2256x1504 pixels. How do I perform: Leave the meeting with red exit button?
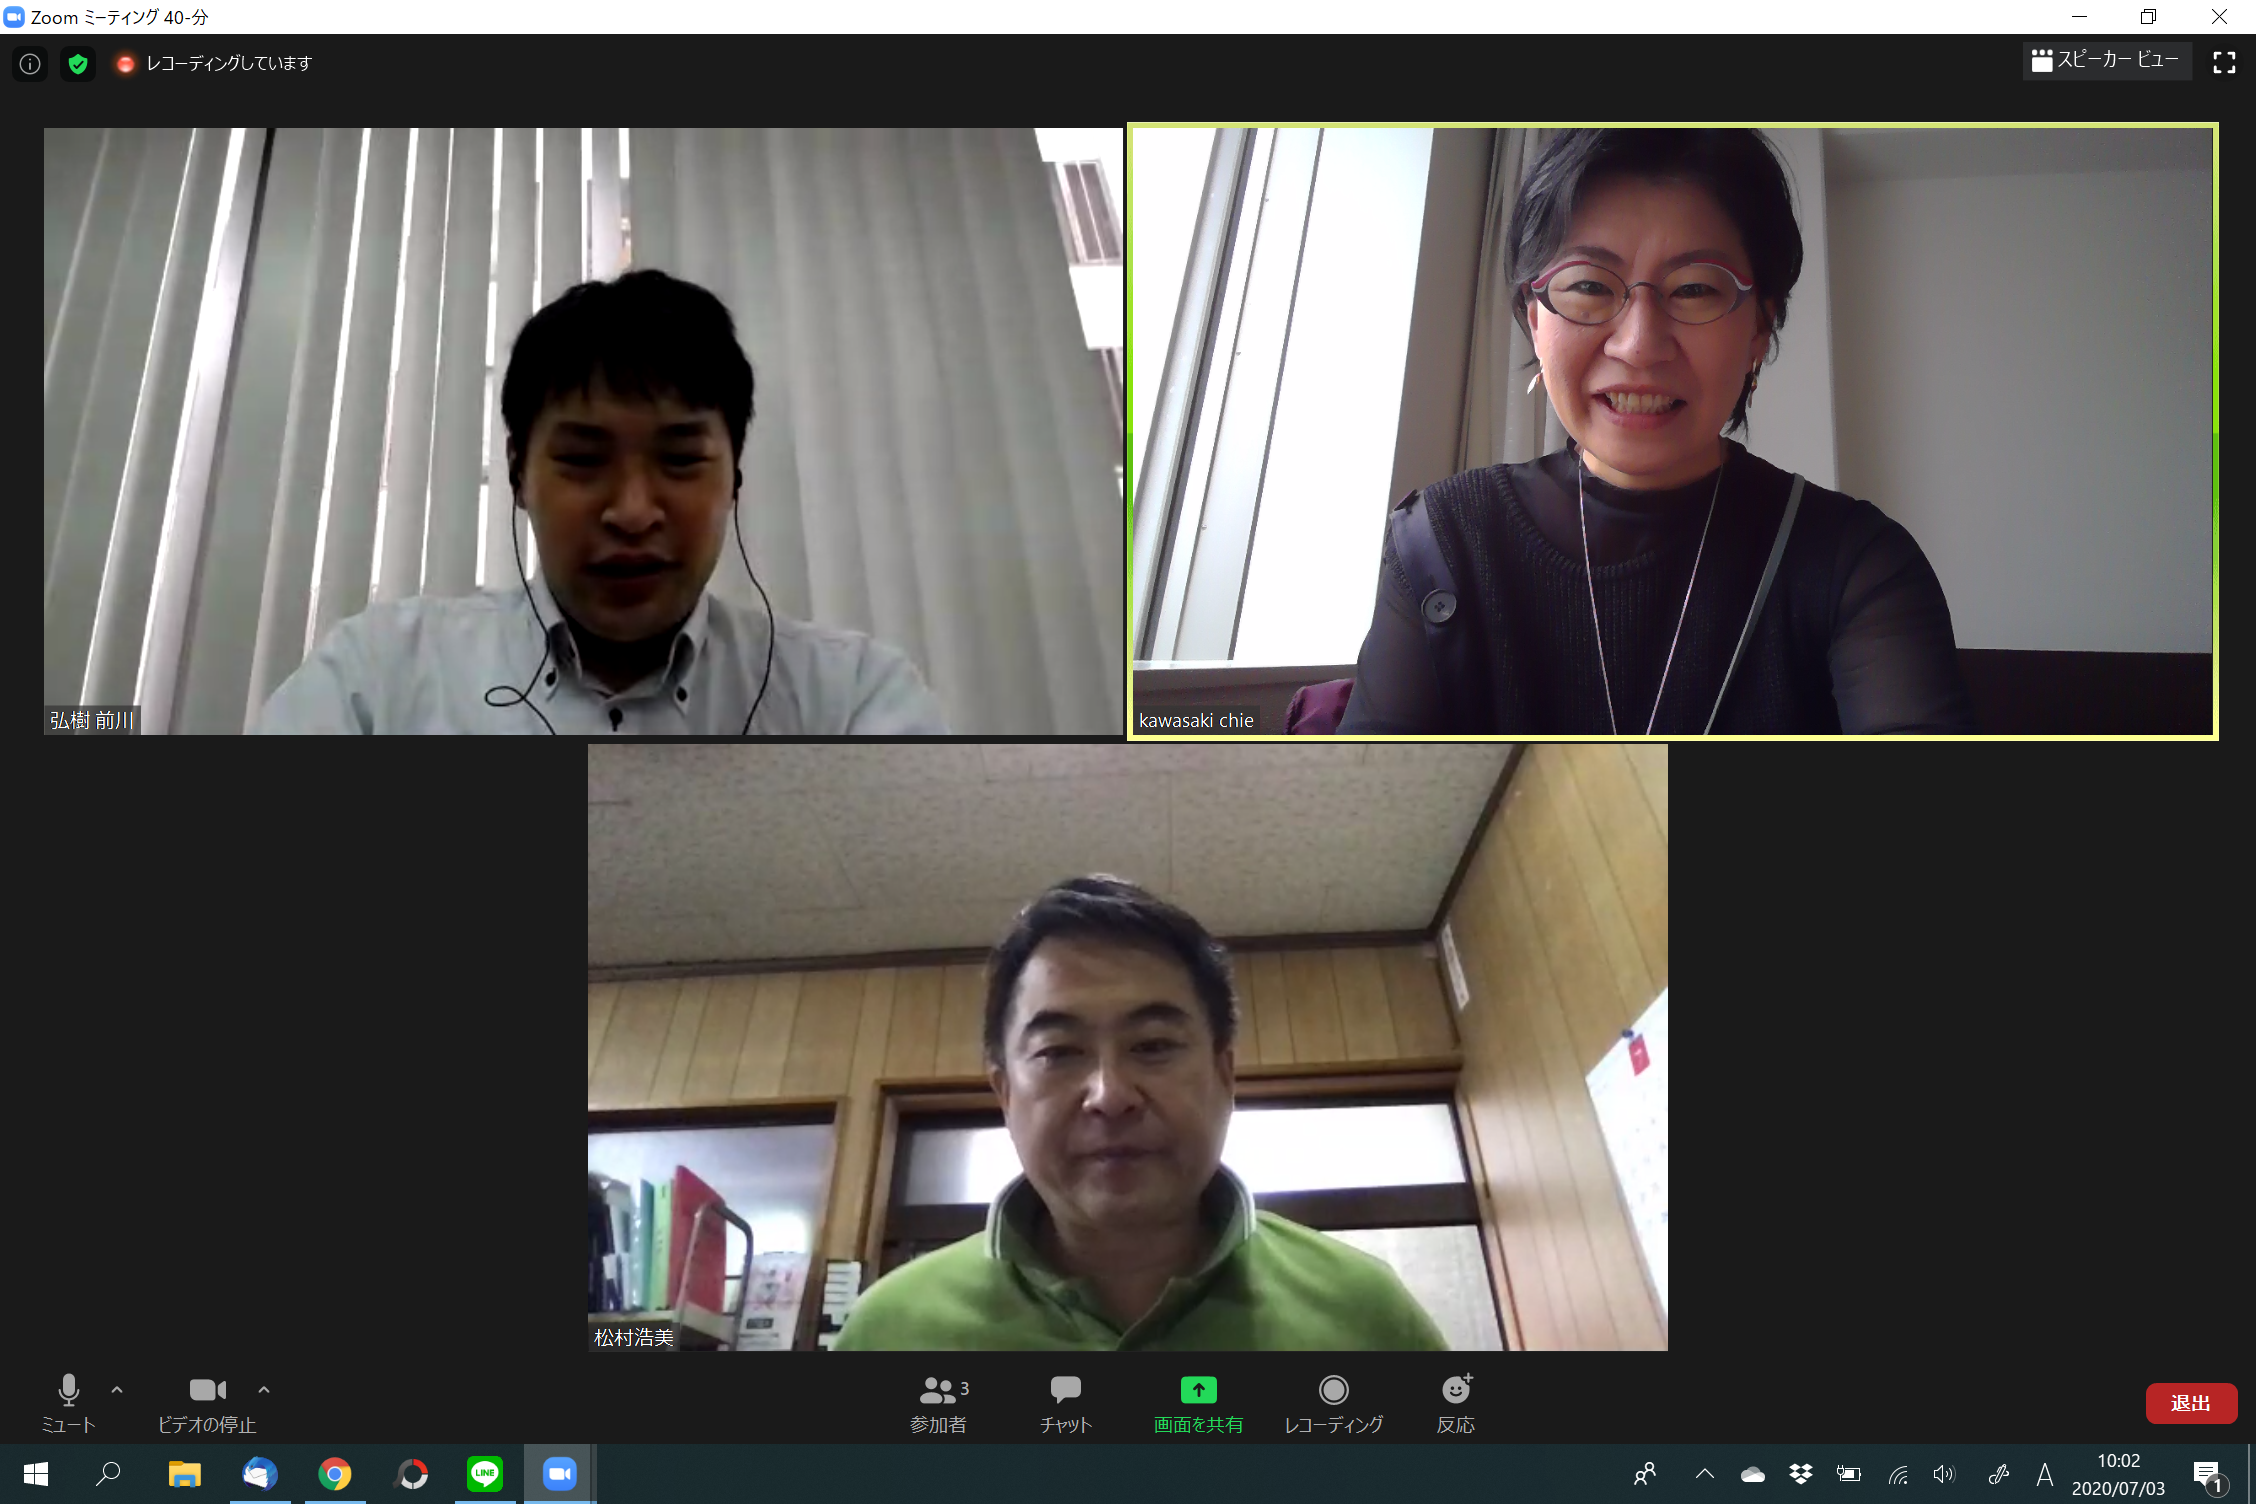[x=2190, y=1403]
